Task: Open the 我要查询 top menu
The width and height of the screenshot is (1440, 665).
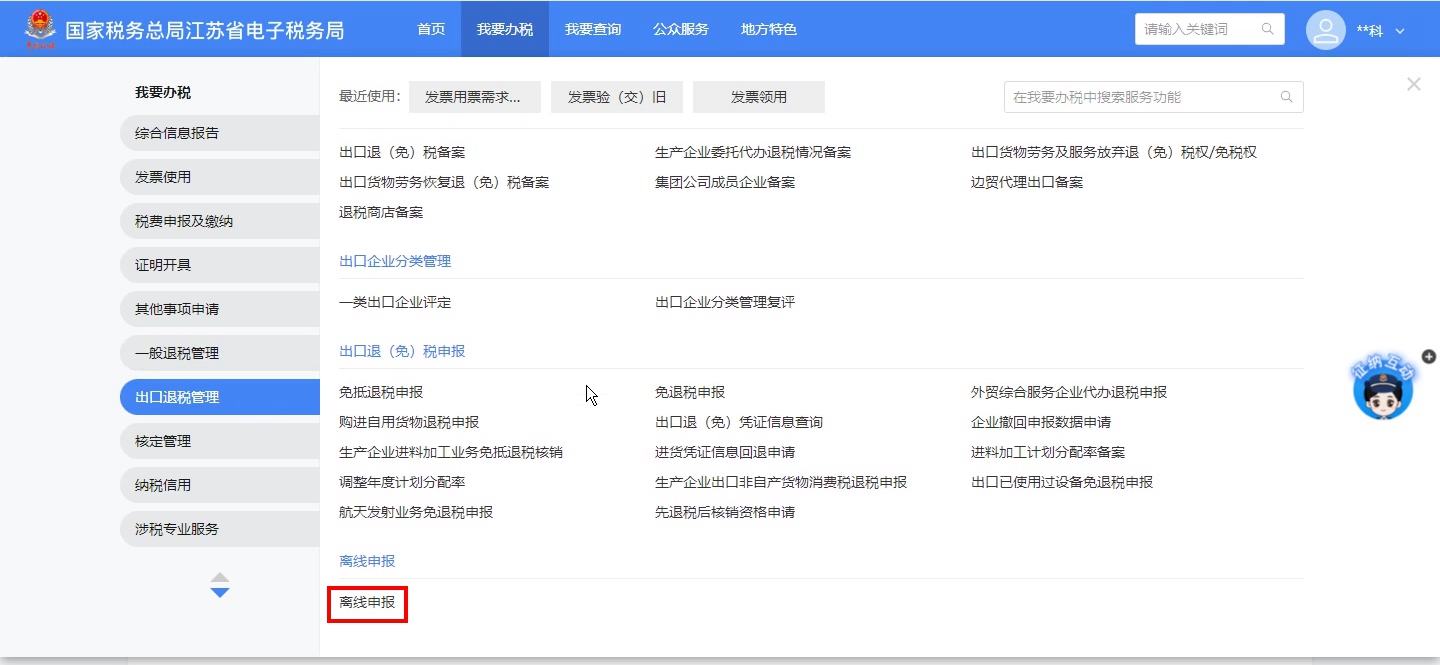Action: (592, 29)
